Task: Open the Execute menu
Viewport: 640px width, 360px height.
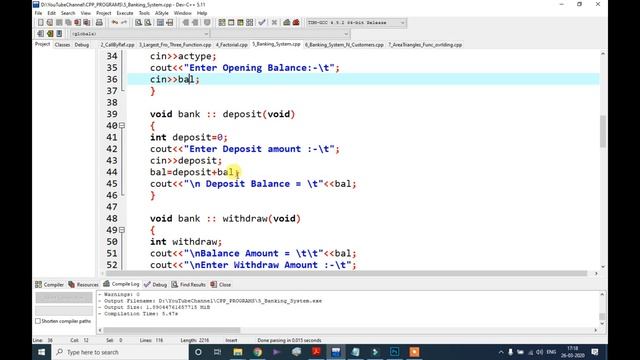Action: pyautogui.click(x=124, y=13)
